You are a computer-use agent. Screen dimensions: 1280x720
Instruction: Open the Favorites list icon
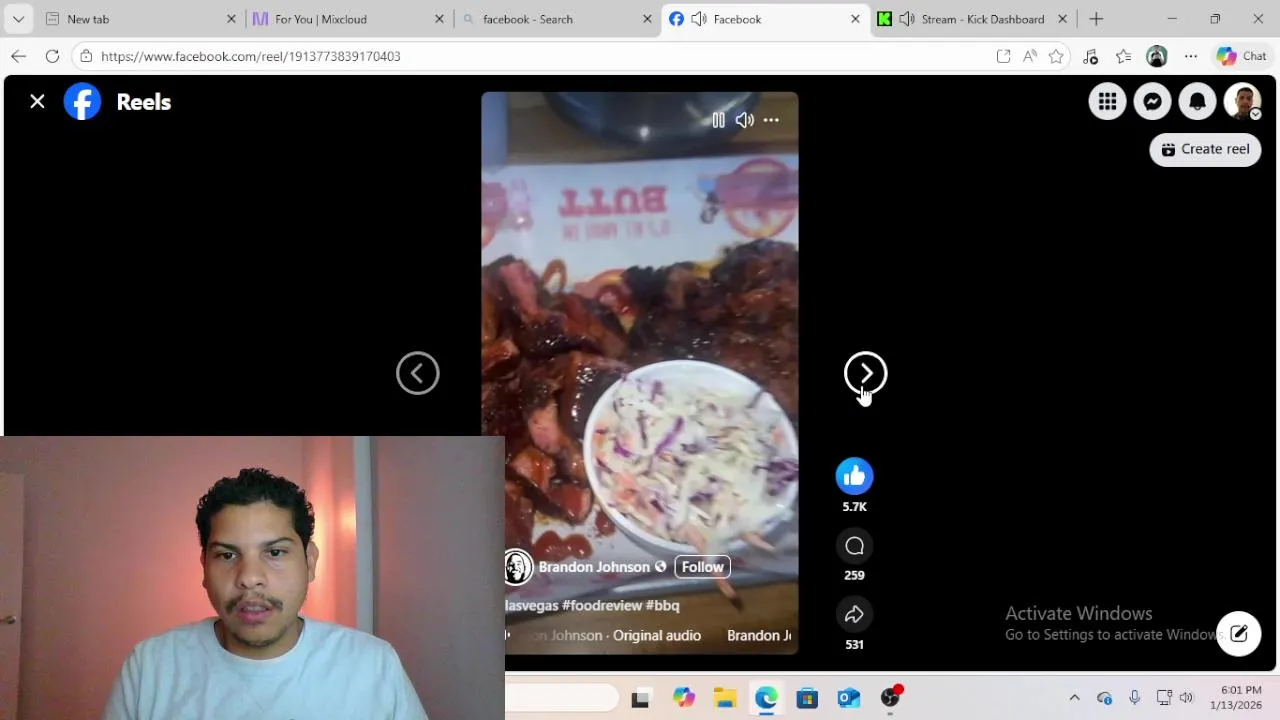pyautogui.click(x=1123, y=56)
